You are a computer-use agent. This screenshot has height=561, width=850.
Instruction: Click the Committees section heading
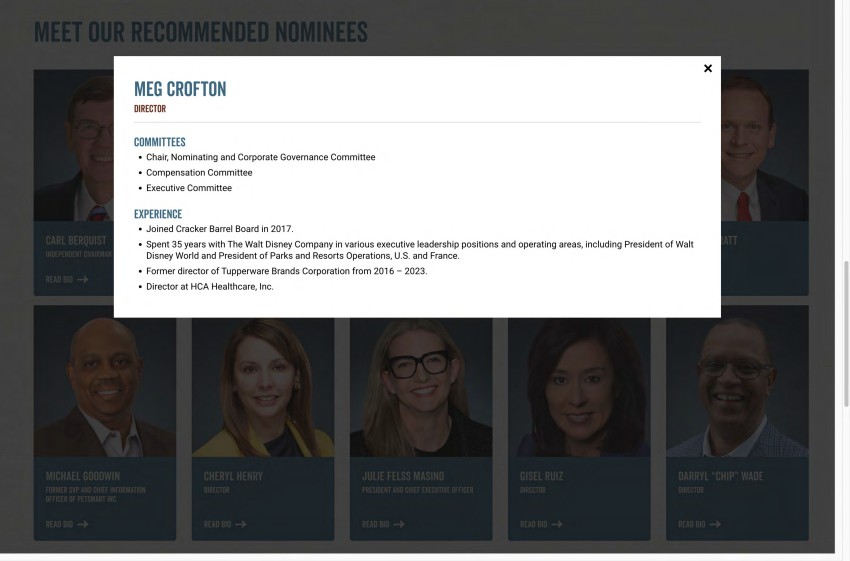159,142
